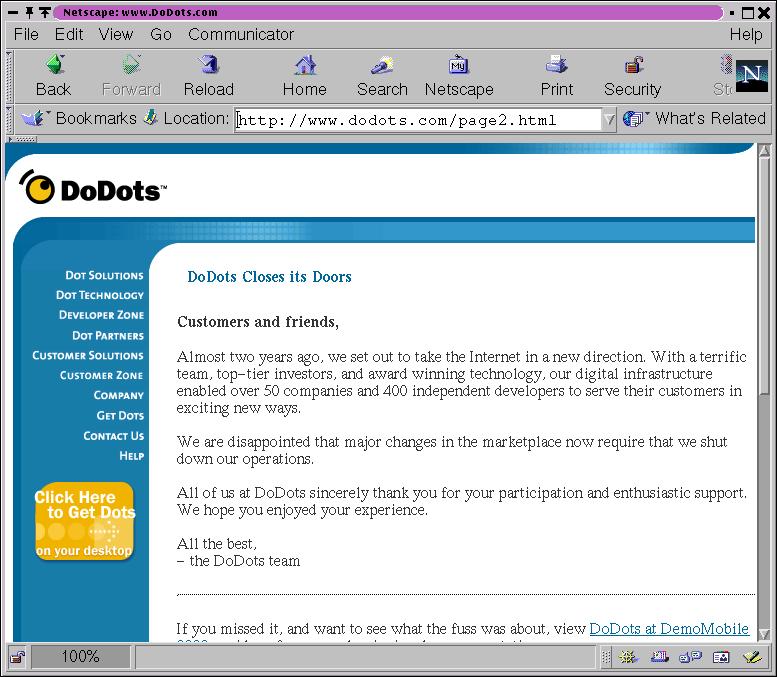Open Customer Zone link
This screenshot has height=677, width=777.
(x=101, y=375)
